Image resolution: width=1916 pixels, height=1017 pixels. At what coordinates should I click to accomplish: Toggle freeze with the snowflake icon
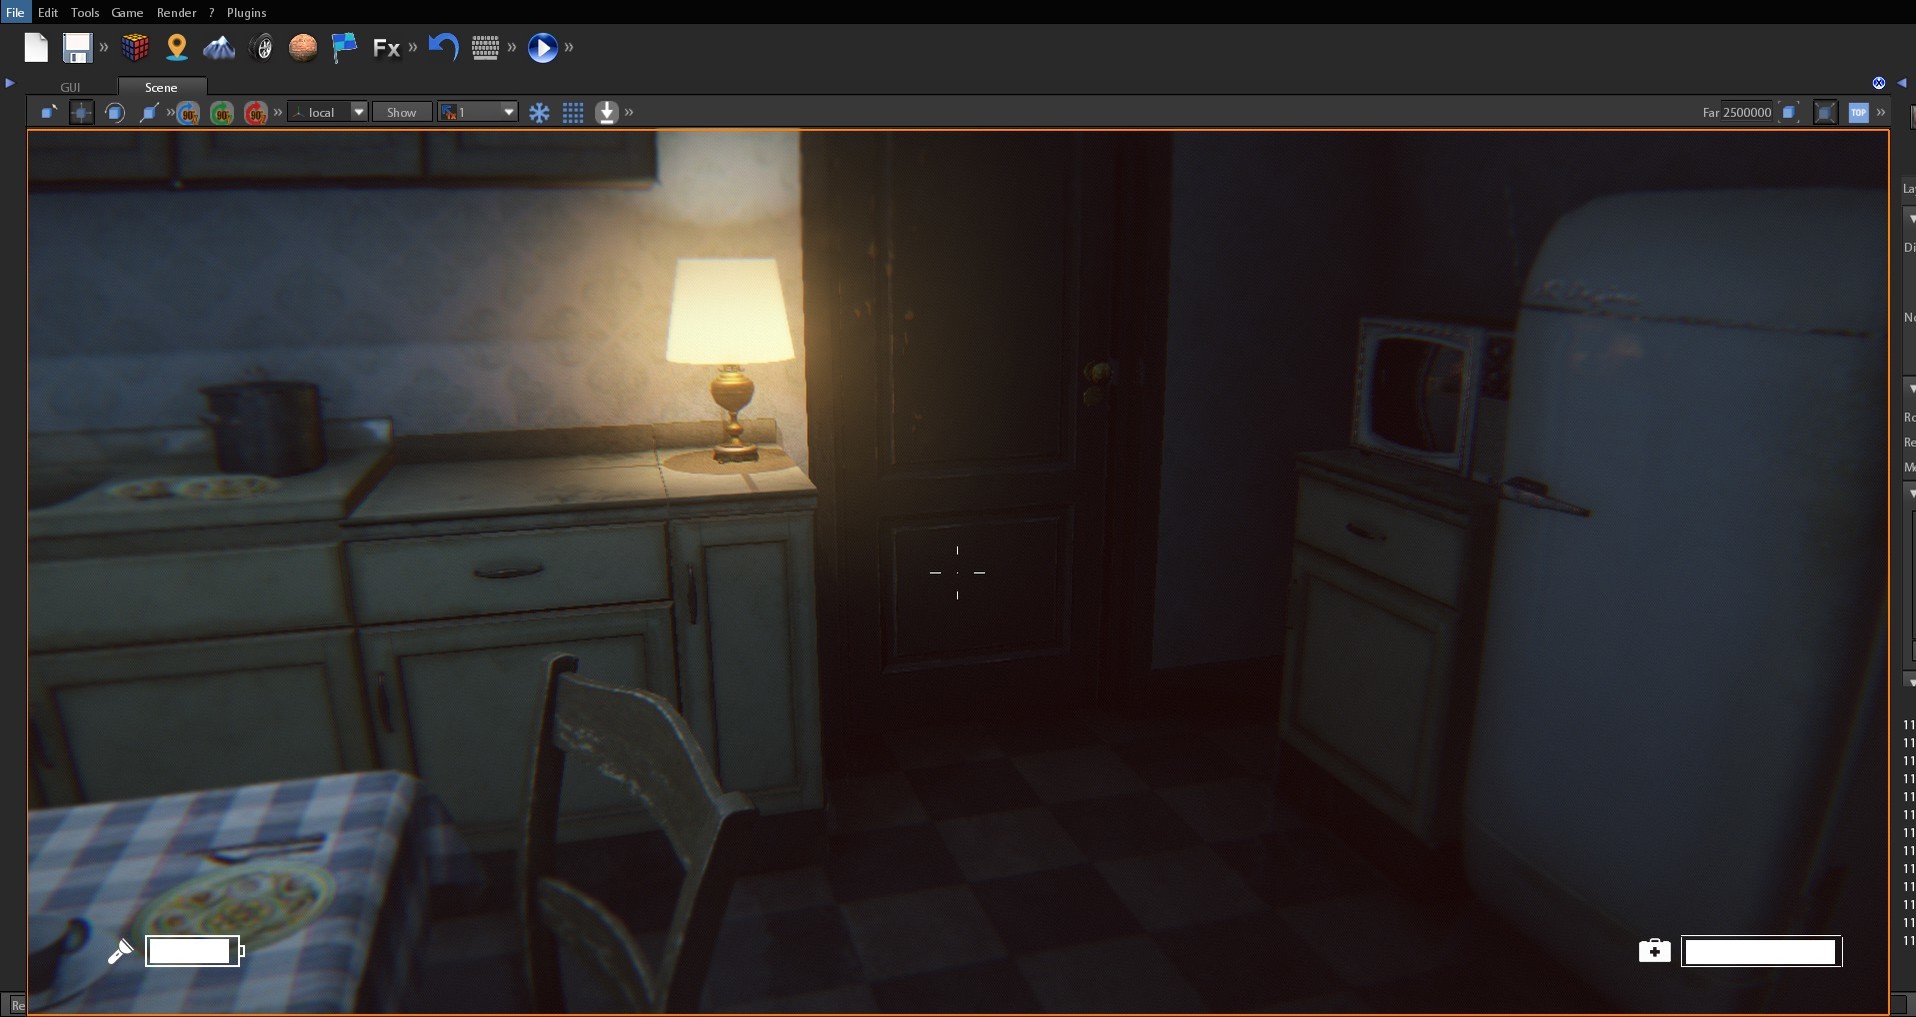pyautogui.click(x=541, y=112)
